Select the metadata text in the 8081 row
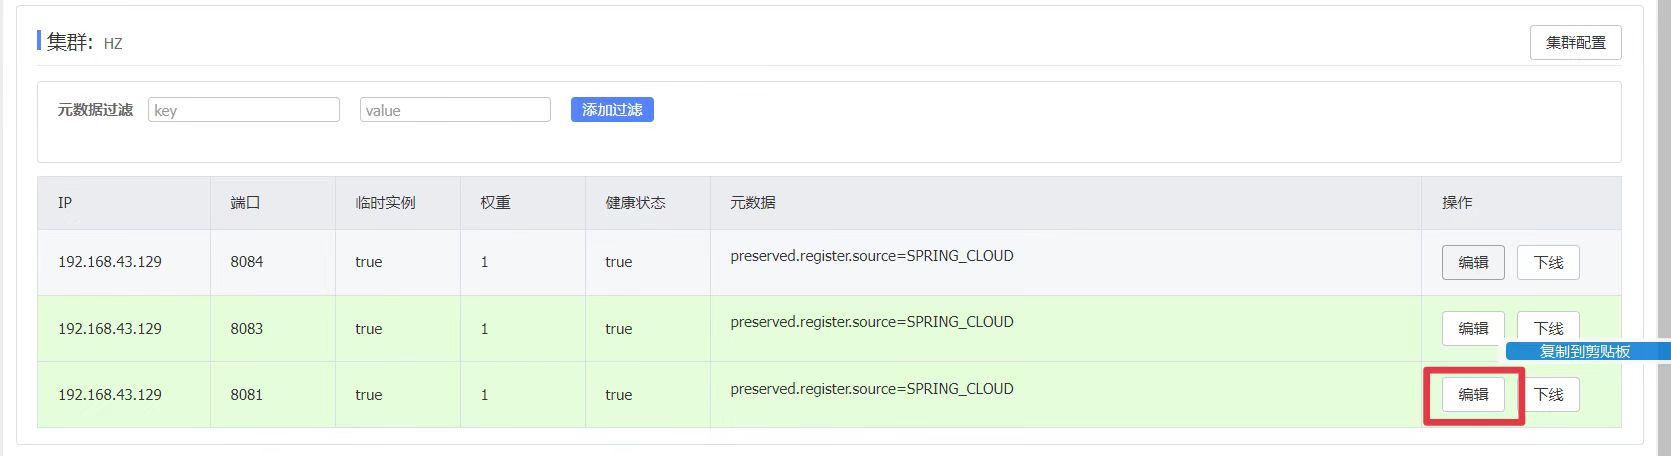 pyautogui.click(x=872, y=389)
